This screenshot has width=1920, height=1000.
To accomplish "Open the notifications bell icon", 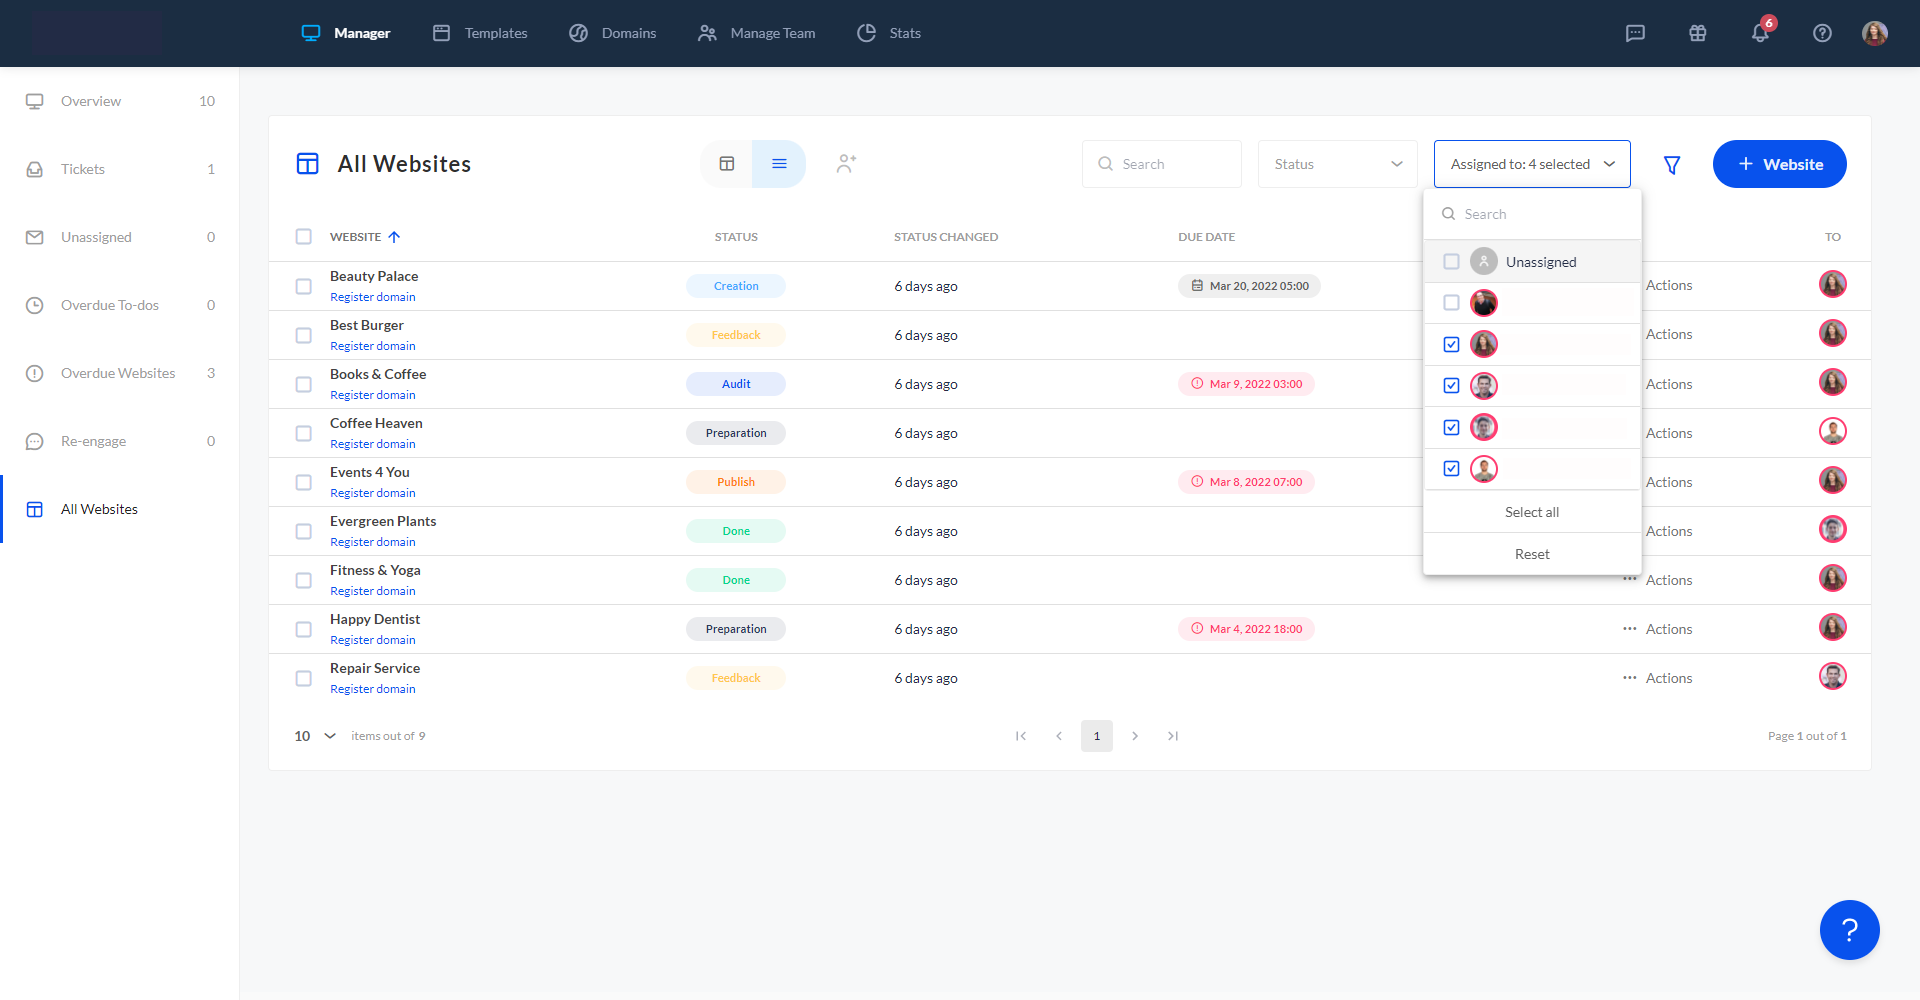I will point(1760,33).
